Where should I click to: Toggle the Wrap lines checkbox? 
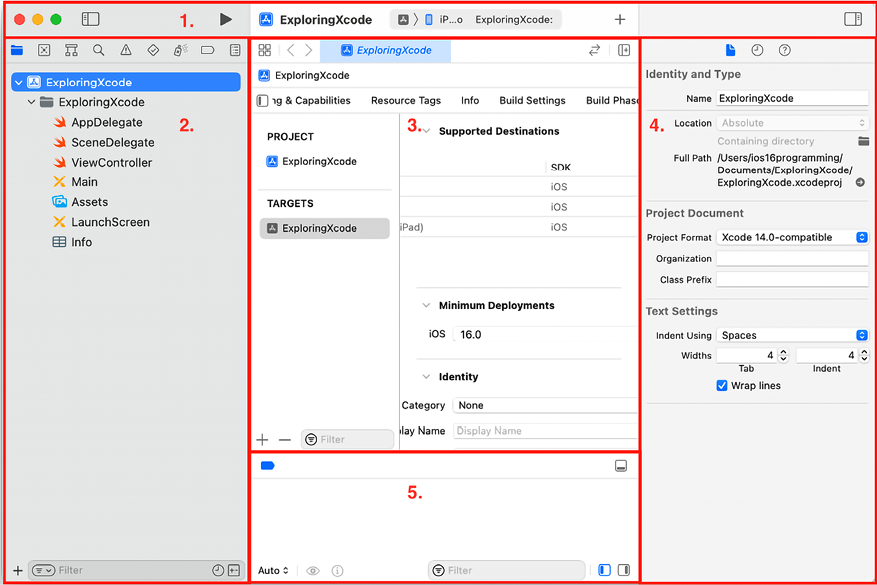(x=722, y=386)
